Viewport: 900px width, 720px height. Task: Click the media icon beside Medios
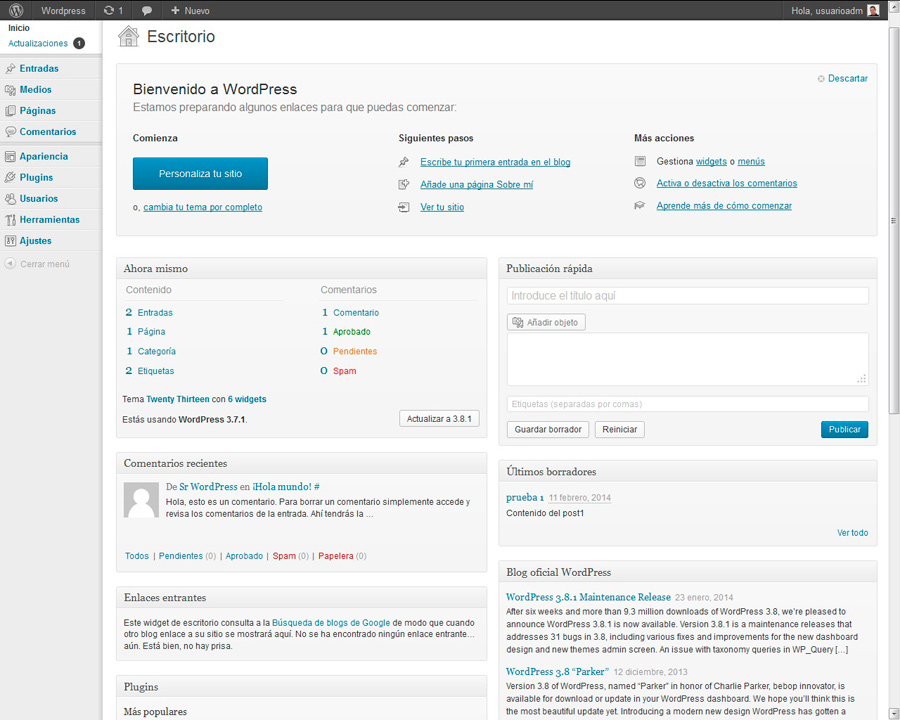click(x=10, y=90)
